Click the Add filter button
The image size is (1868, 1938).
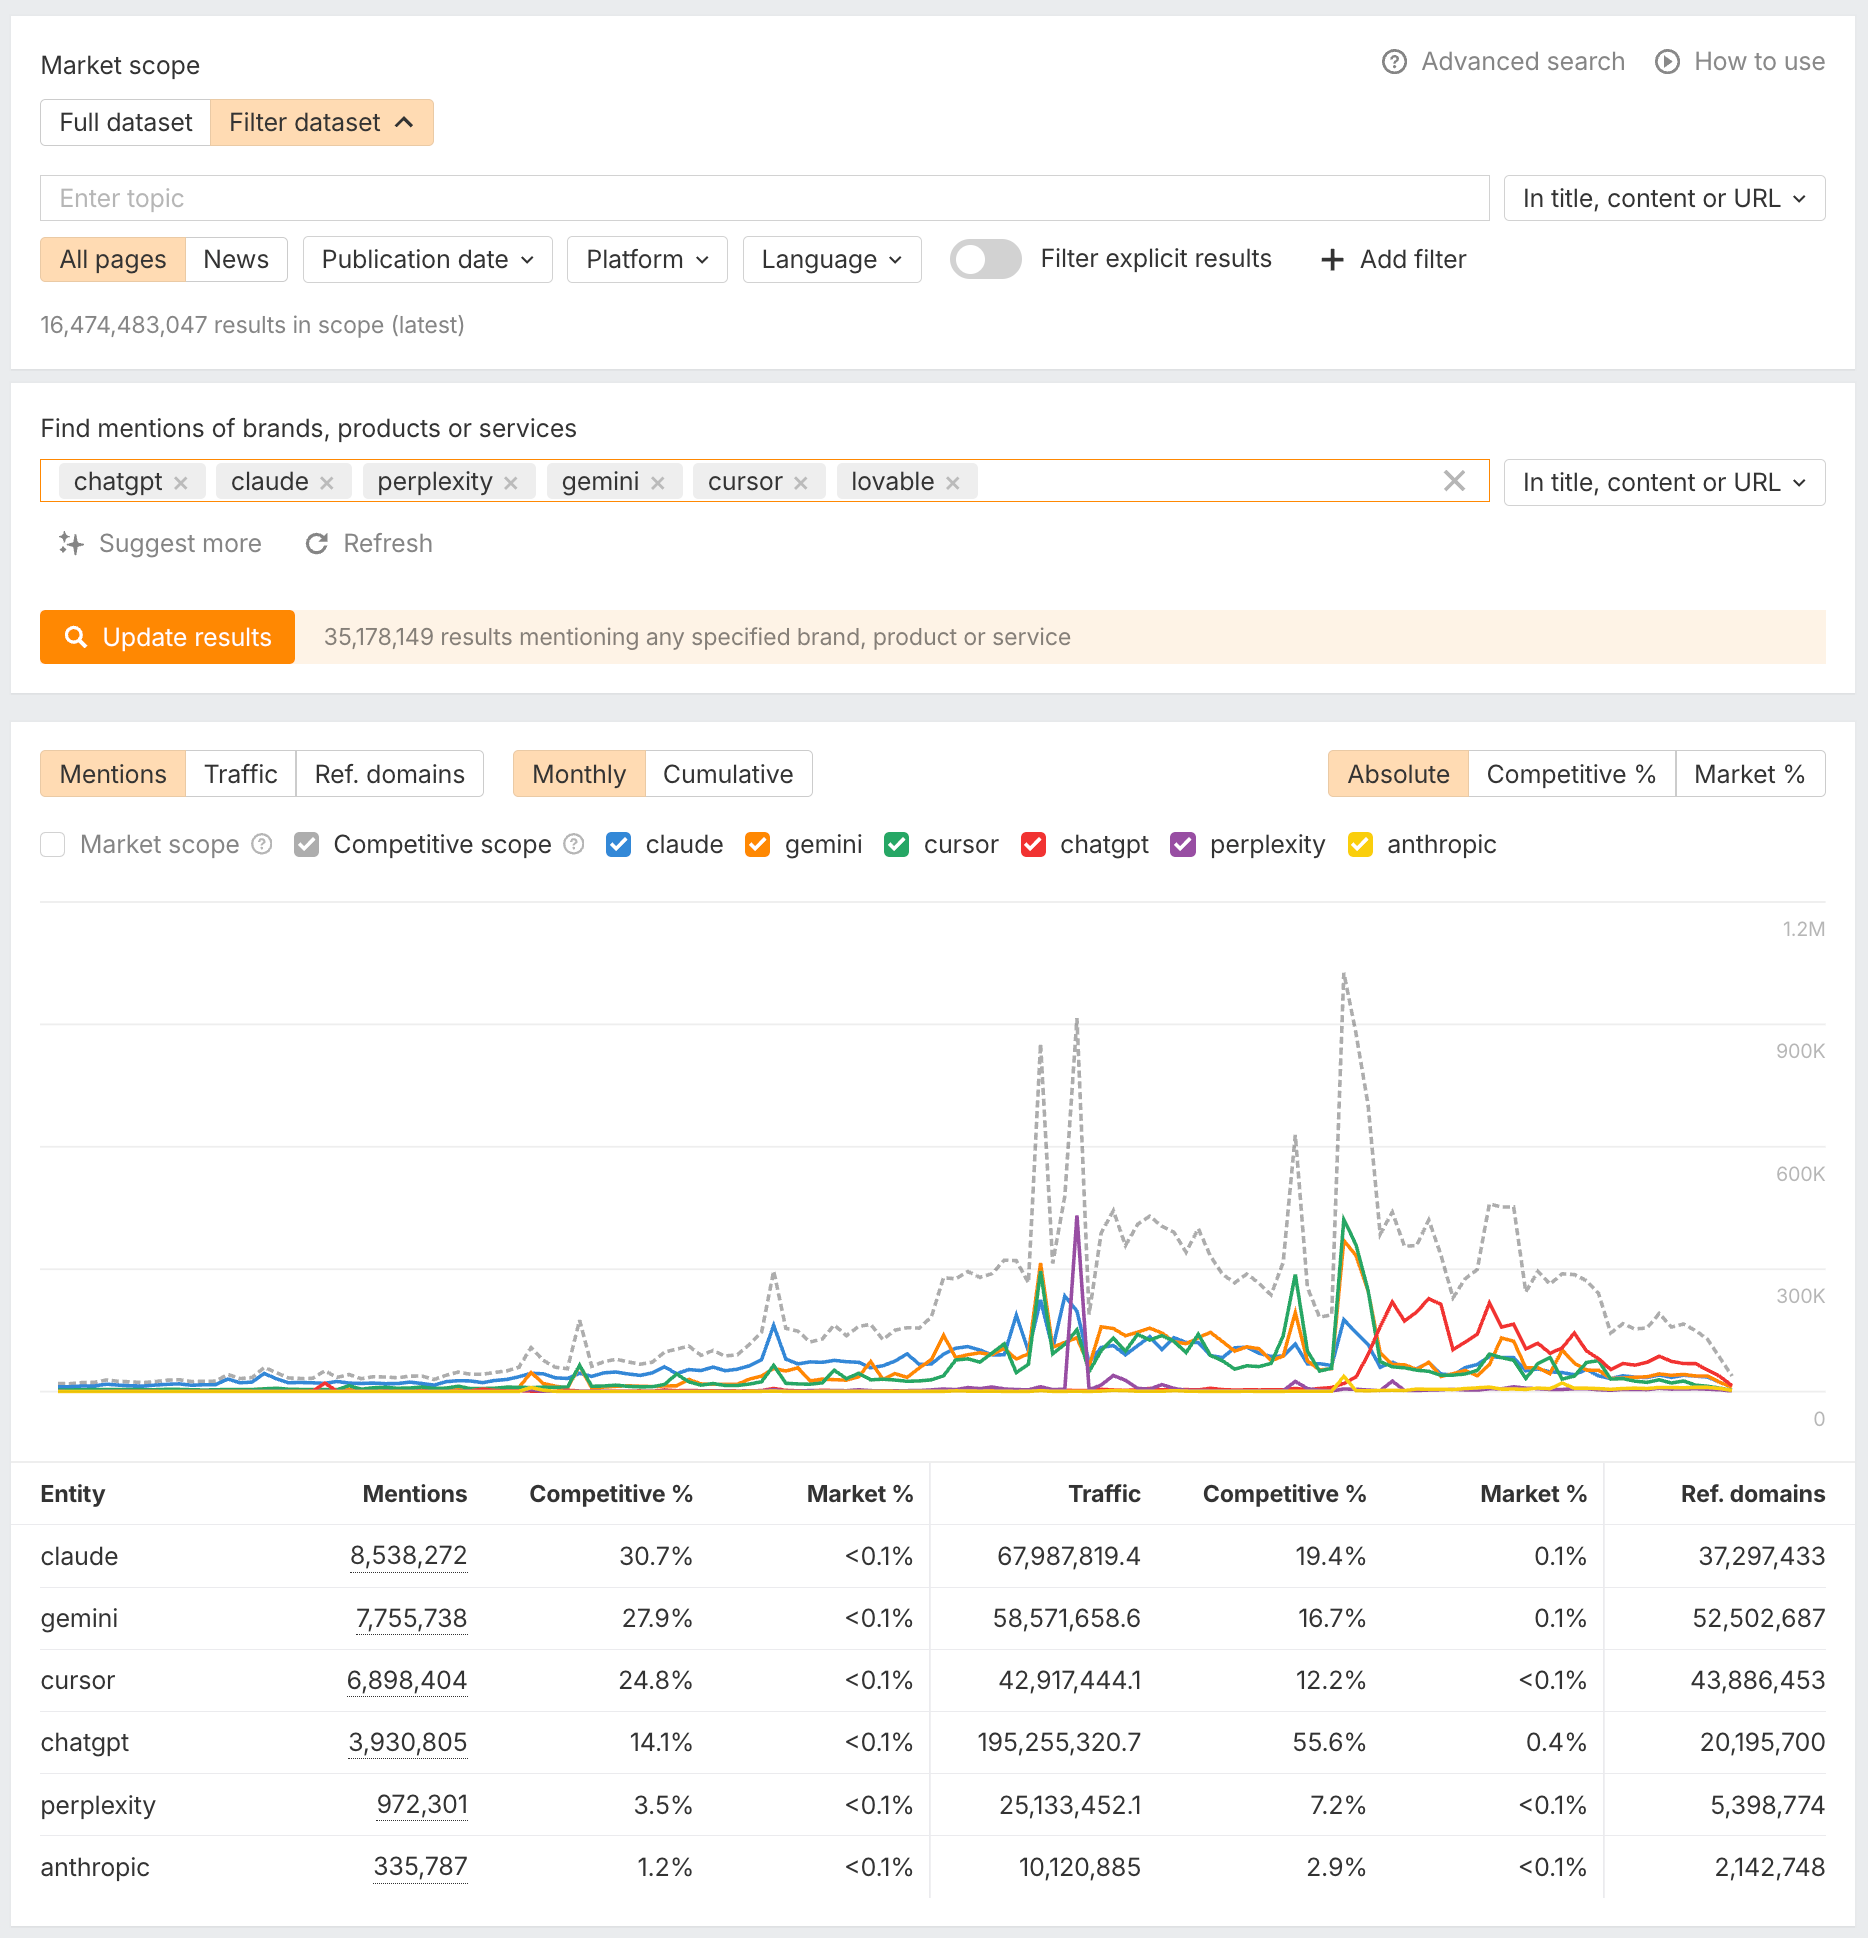click(x=1393, y=260)
